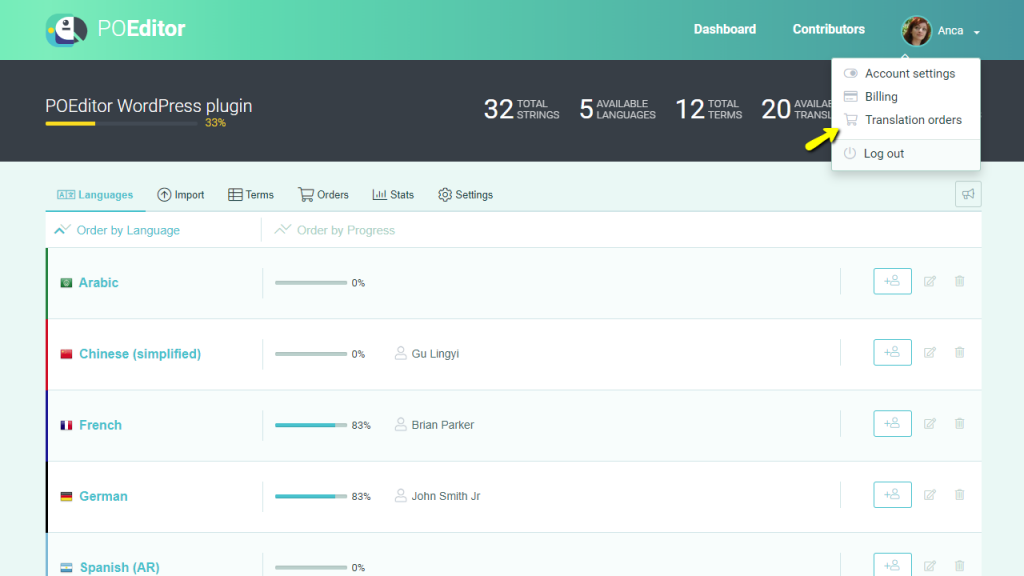Edit the Chinese (simplified) row
Image resolution: width=1024 pixels, height=576 pixels.
click(x=930, y=353)
